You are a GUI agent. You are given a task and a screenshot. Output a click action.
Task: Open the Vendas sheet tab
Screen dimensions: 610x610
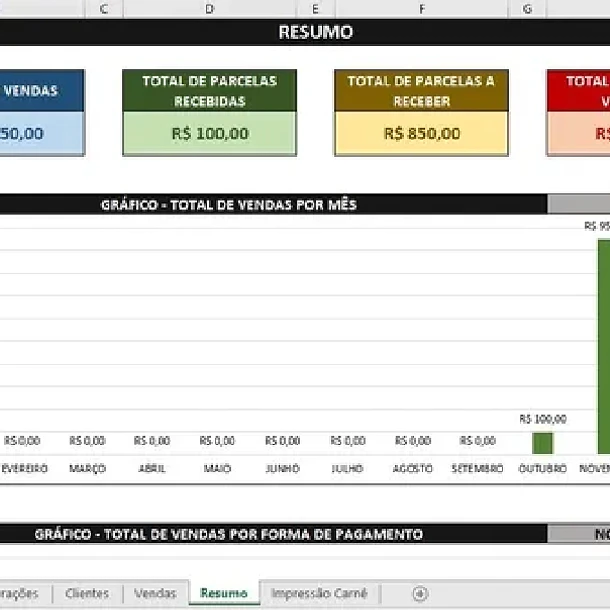[x=156, y=594]
